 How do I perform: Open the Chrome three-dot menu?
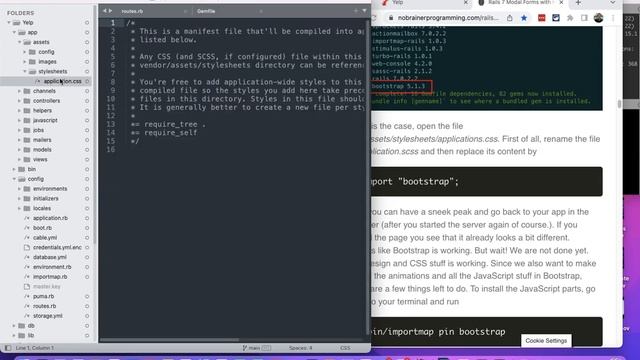click(613, 18)
